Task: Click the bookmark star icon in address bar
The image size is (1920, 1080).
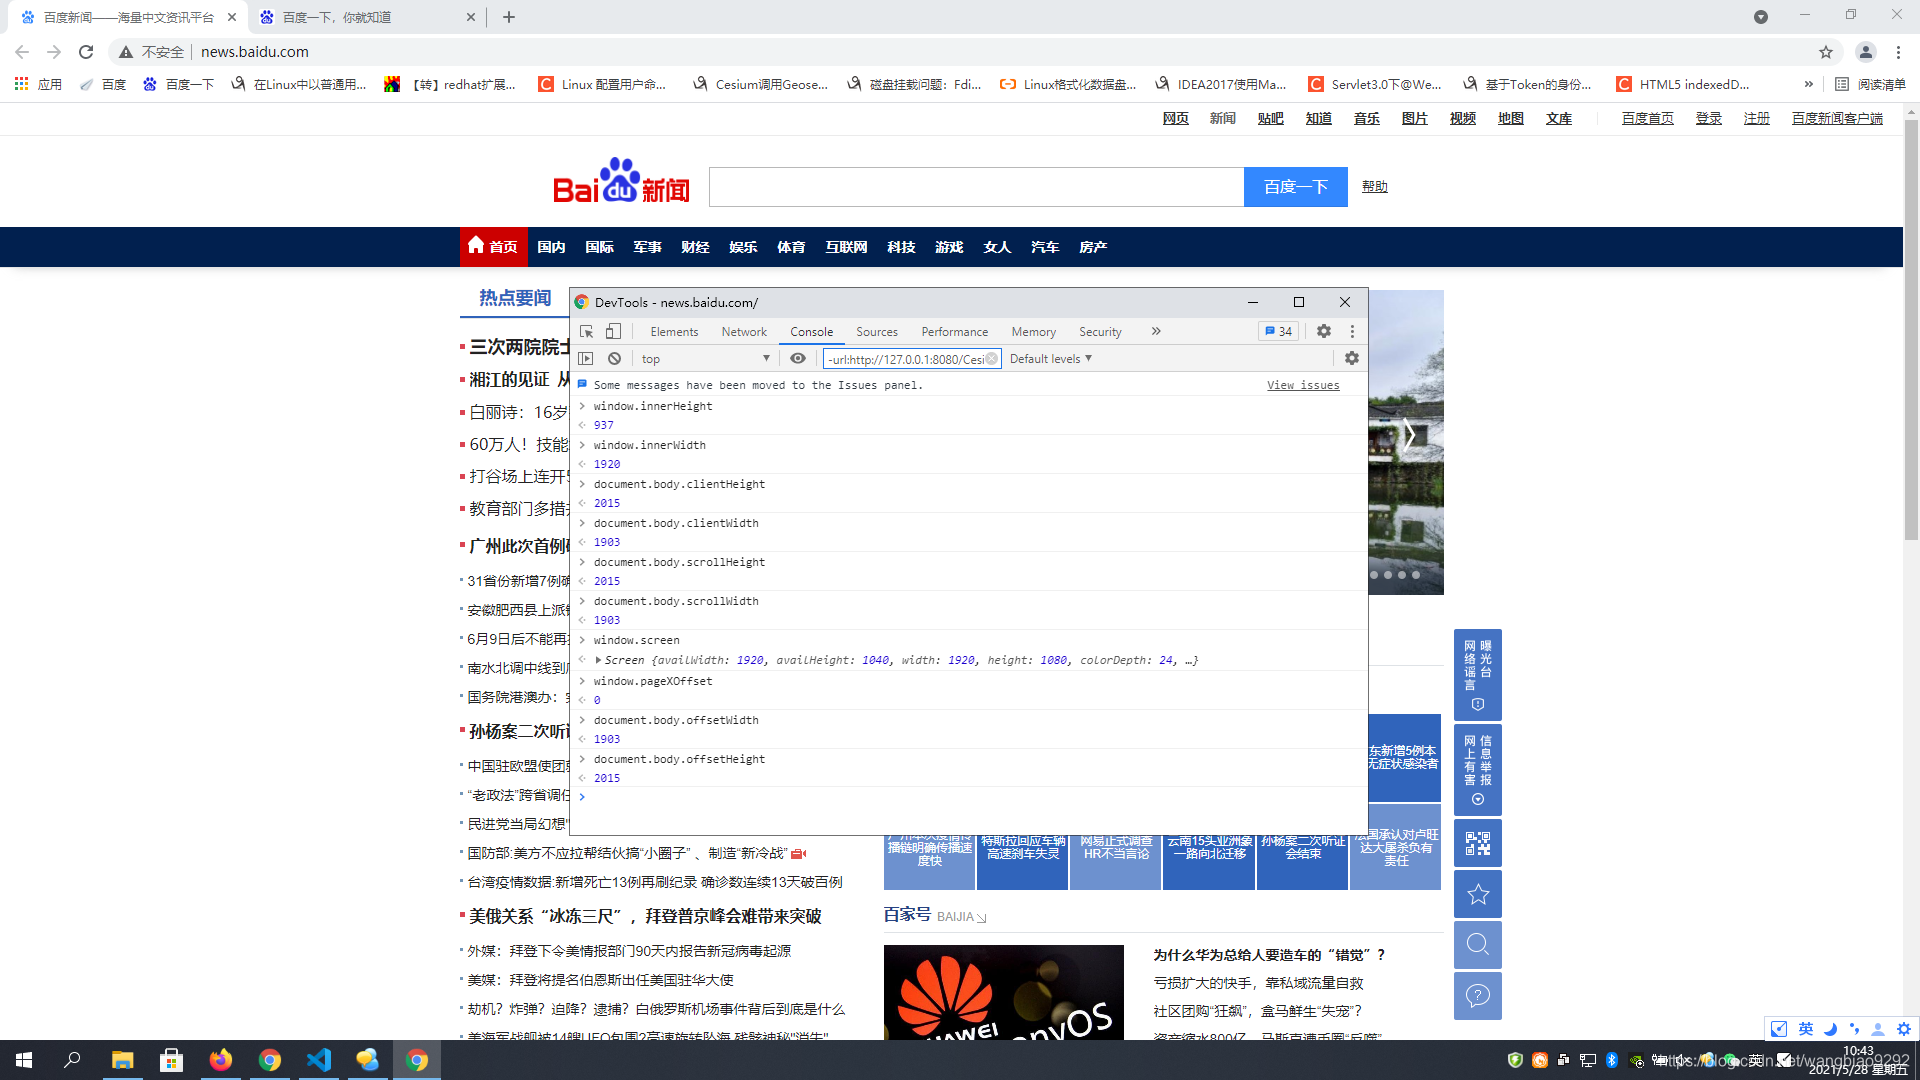Action: (1826, 51)
